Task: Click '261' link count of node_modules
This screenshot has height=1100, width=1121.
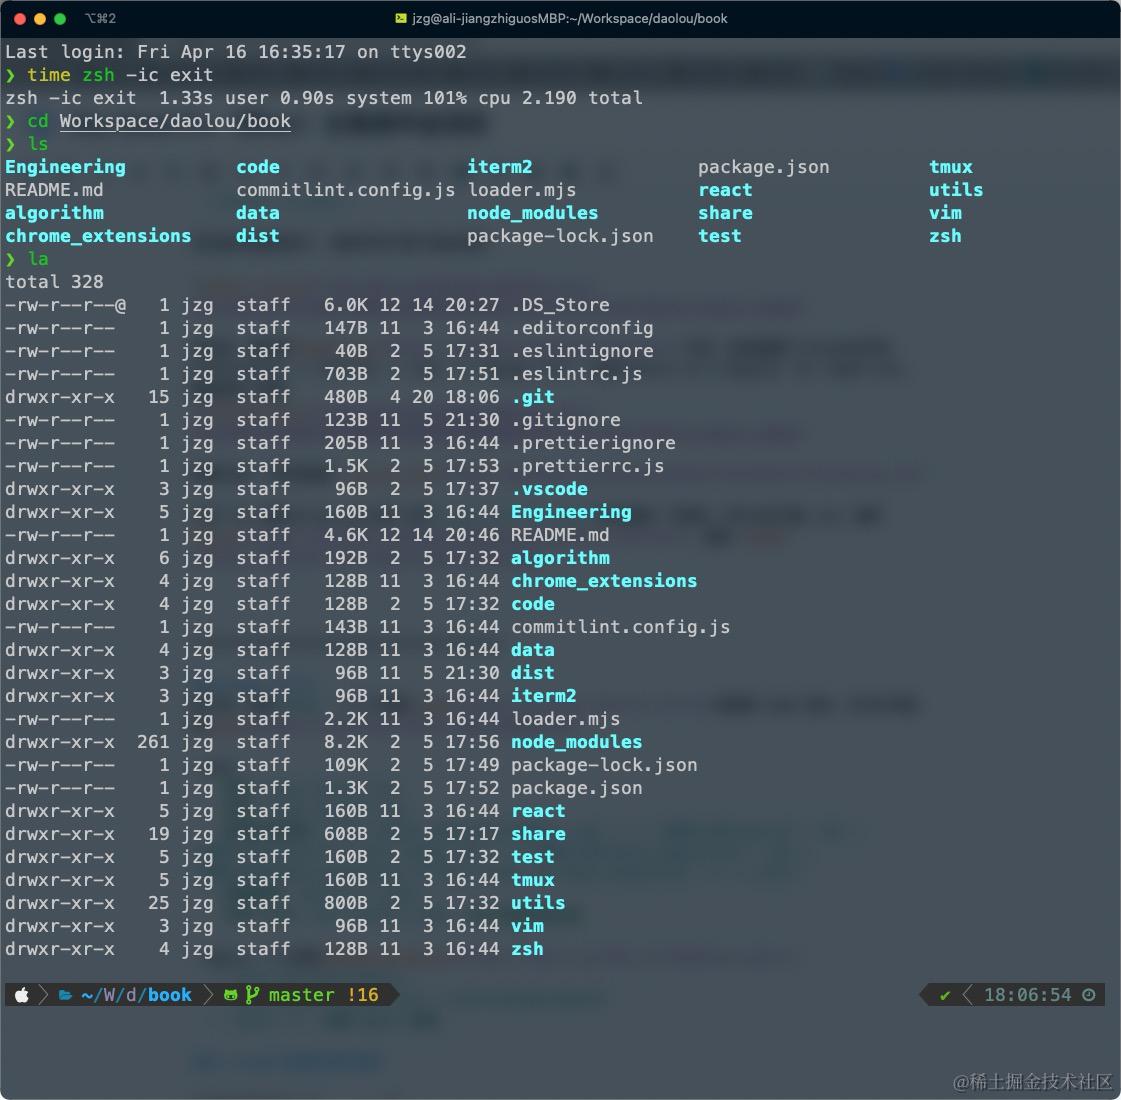Action: tap(153, 742)
